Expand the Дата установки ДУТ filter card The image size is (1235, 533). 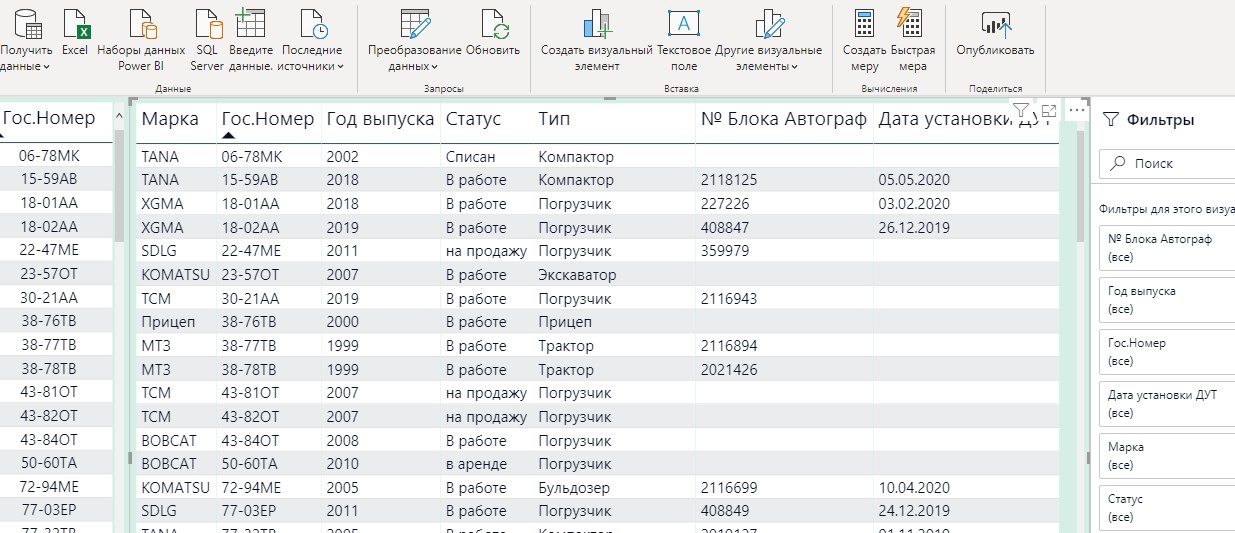[x=1167, y=404]
